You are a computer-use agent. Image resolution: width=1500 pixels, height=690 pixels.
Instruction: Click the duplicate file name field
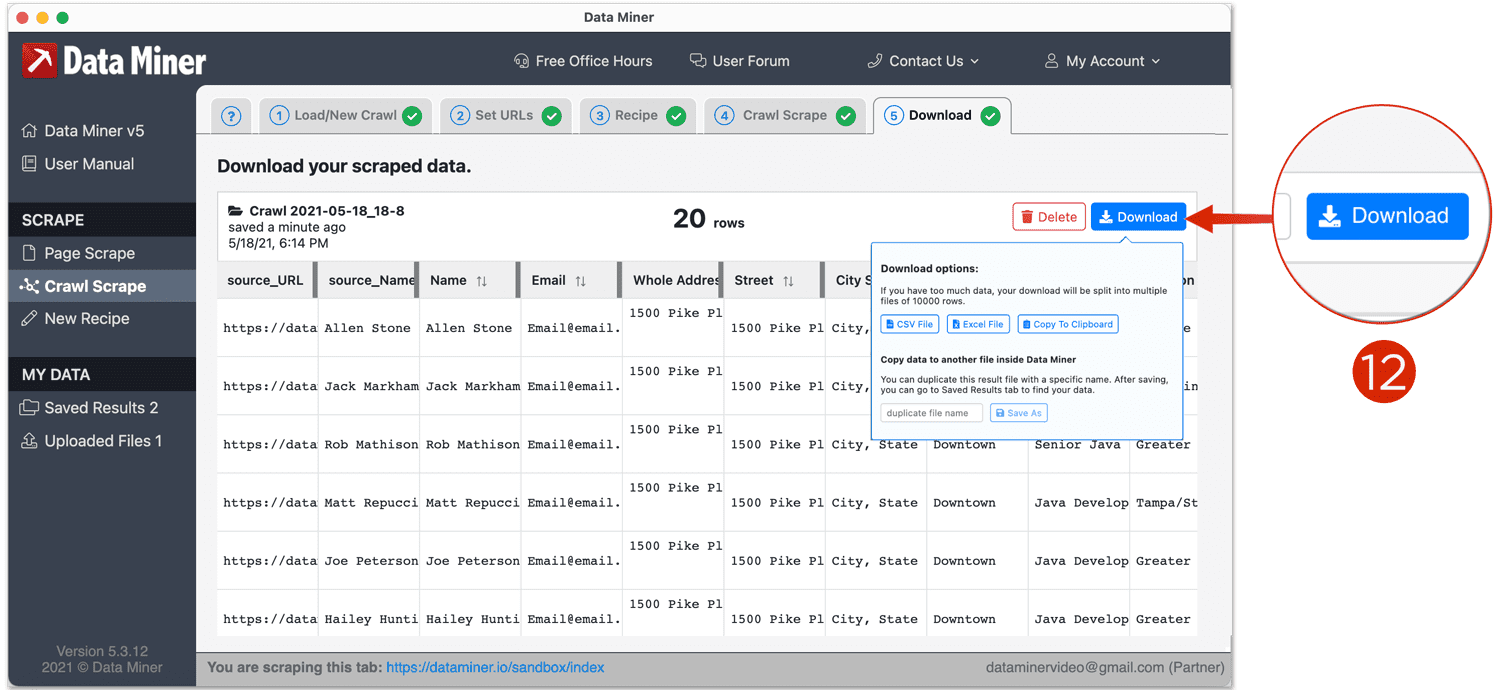(931, 413)
